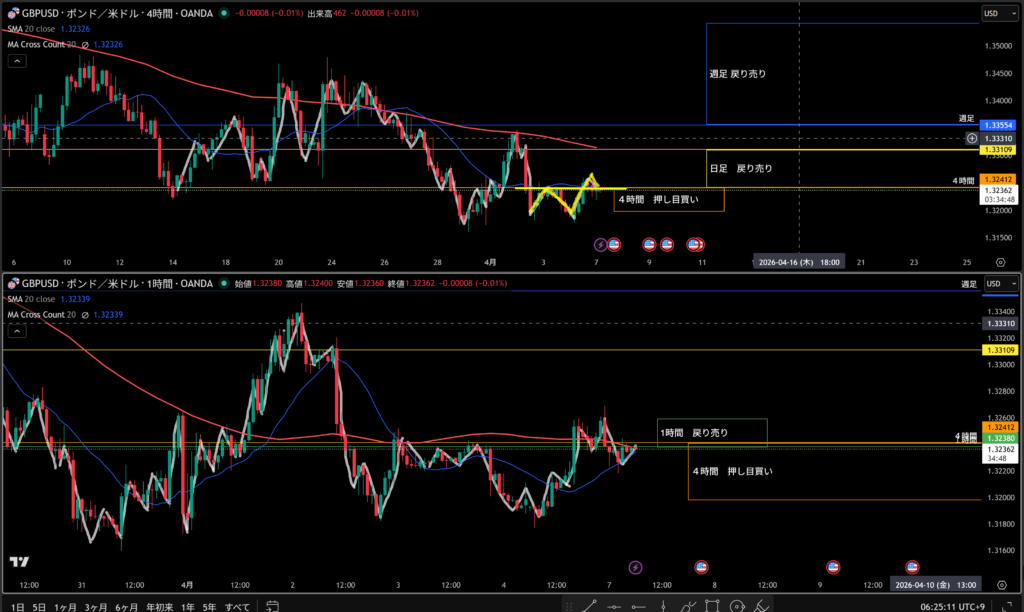Click the plus icon at price 1.33310
Viewport: 1024px width, 612px height.
[971, 137]
